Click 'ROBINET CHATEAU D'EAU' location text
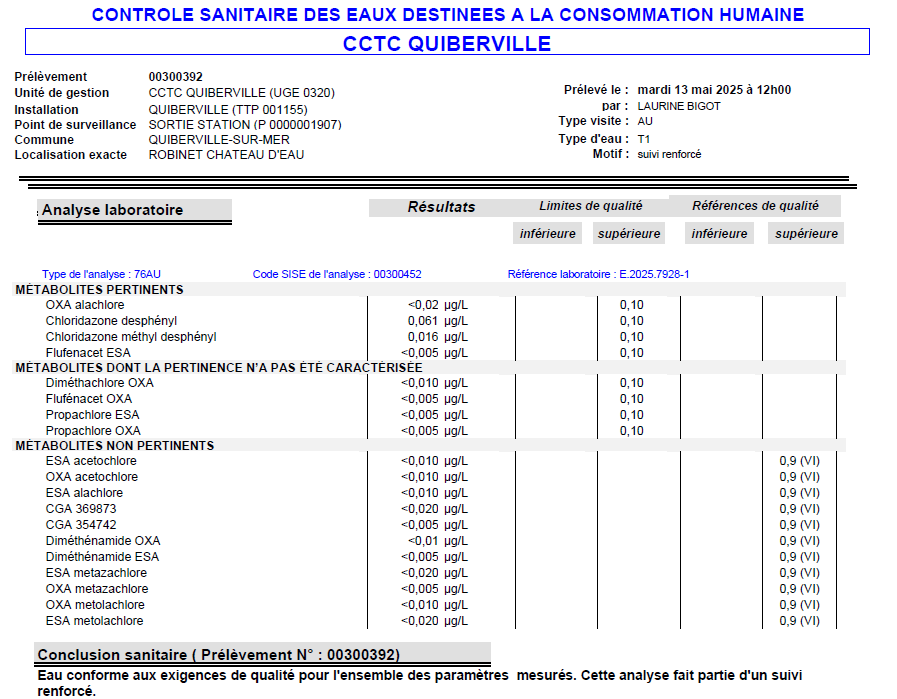Screen dimensions: 897x699 point(226,154)
